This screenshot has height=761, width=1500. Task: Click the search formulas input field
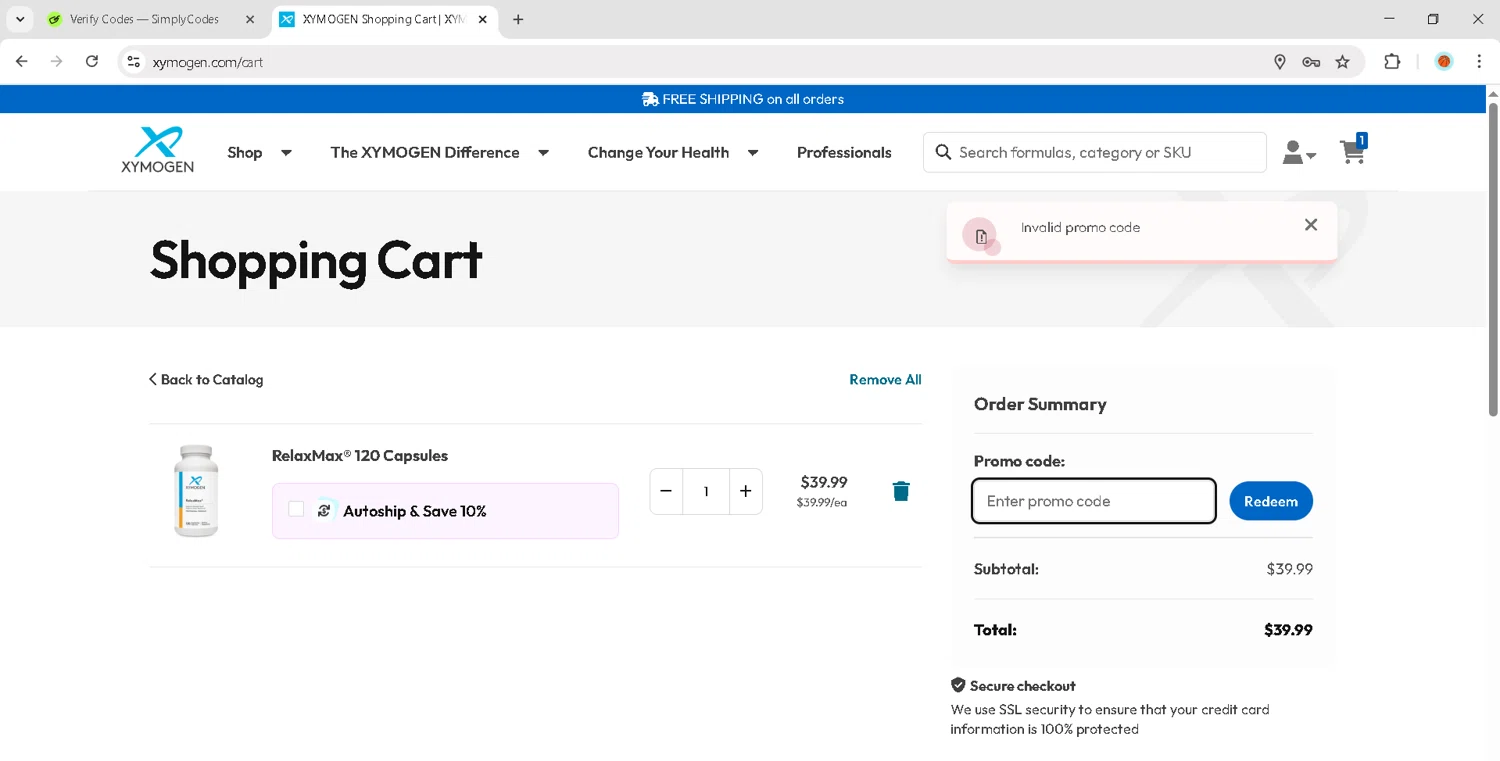(x=1095, y=152)
